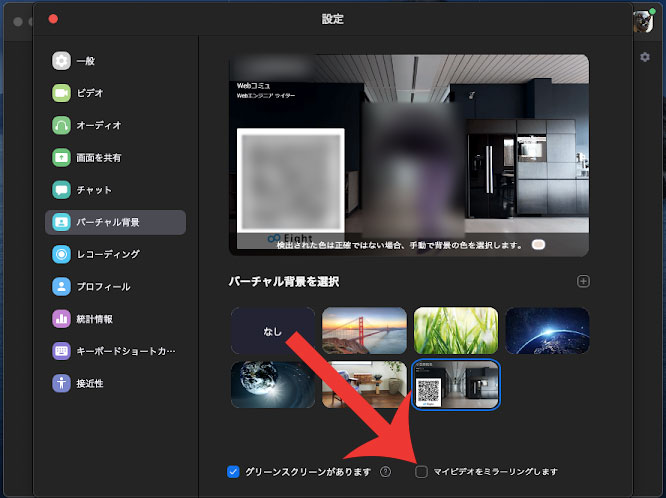Choose the living room interior background
Viewport: 666px width, 498px height.
[364, 385]
